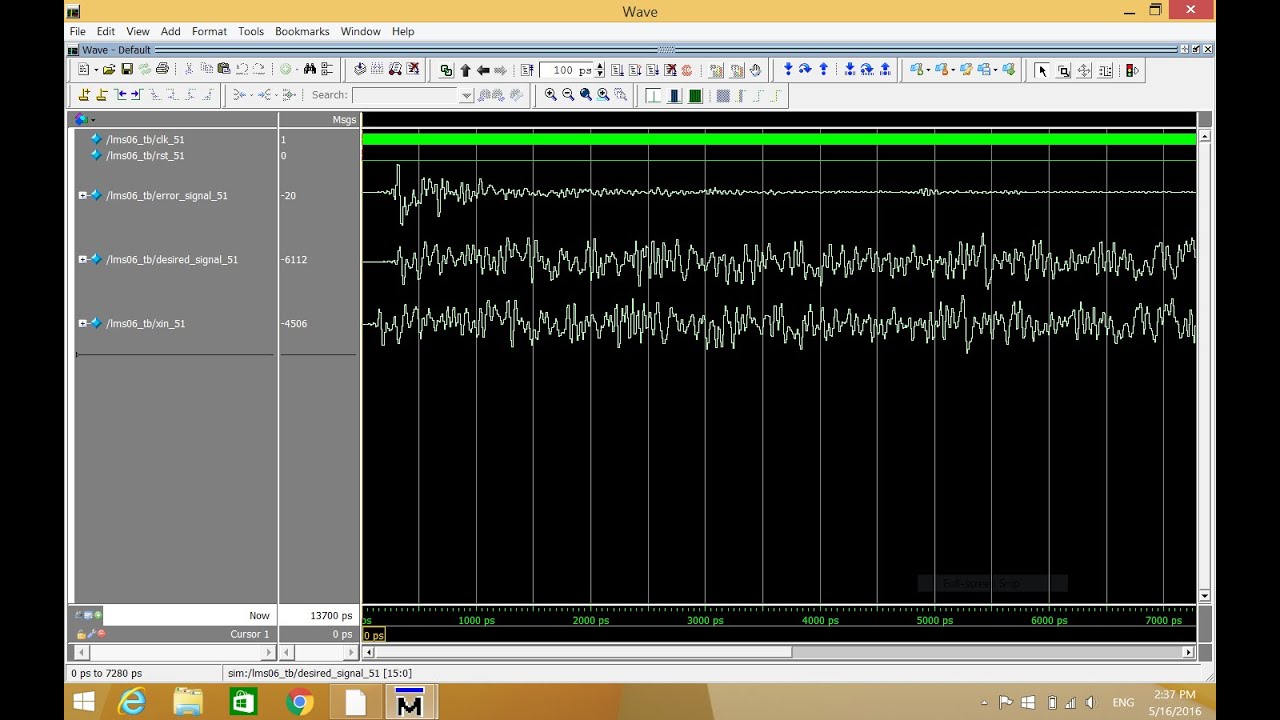Open the Format menu
Image resolution: width=1280 pixels, height=720 pixels.
pos(210,31)
